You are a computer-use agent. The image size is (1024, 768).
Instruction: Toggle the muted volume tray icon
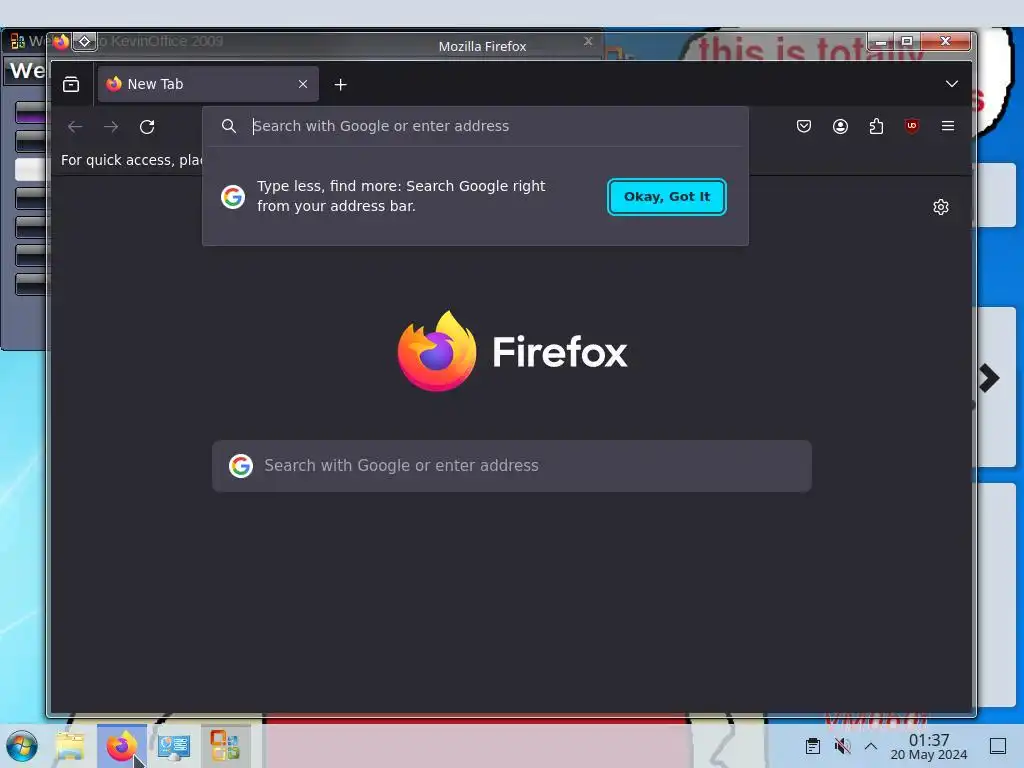[842, 746]
